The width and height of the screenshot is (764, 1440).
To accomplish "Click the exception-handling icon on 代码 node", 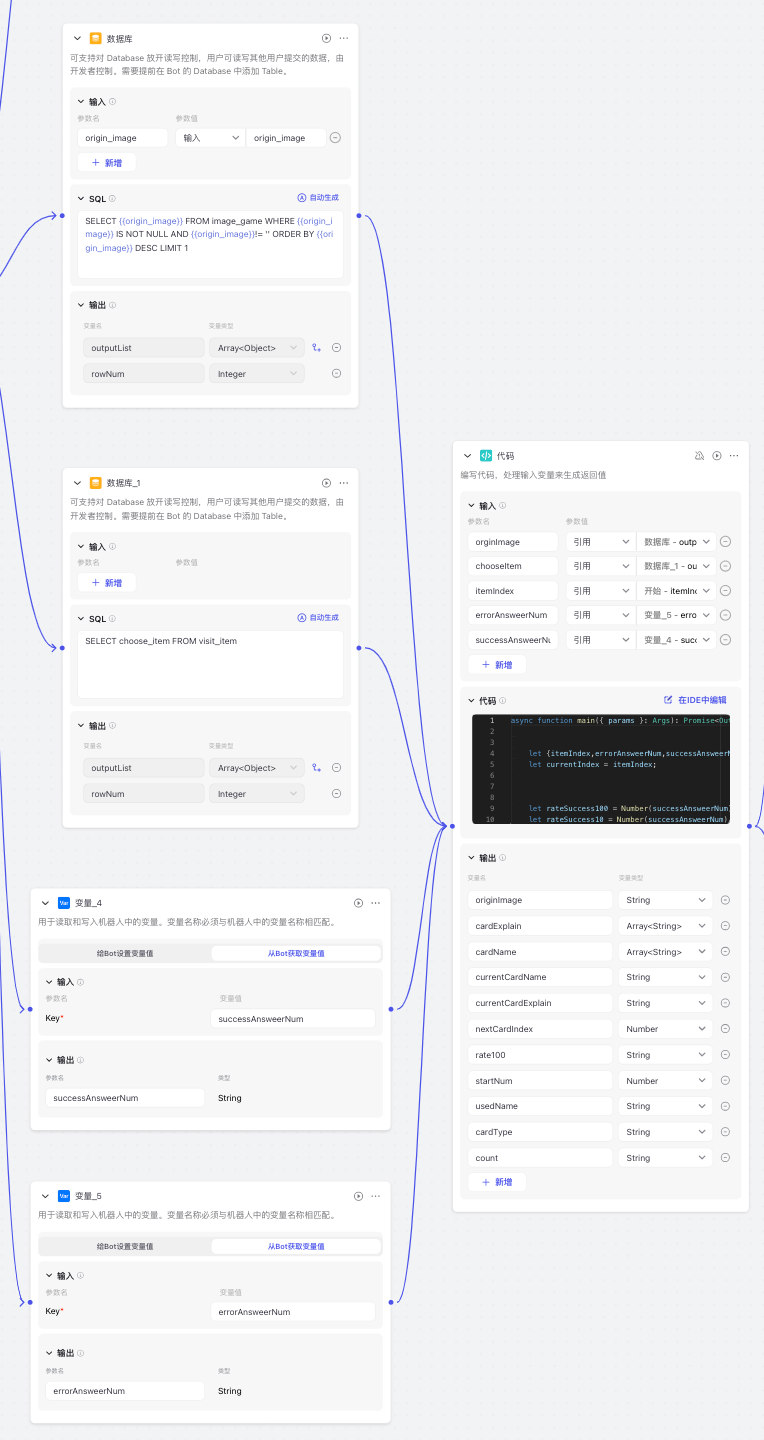I will pos(700,455).
